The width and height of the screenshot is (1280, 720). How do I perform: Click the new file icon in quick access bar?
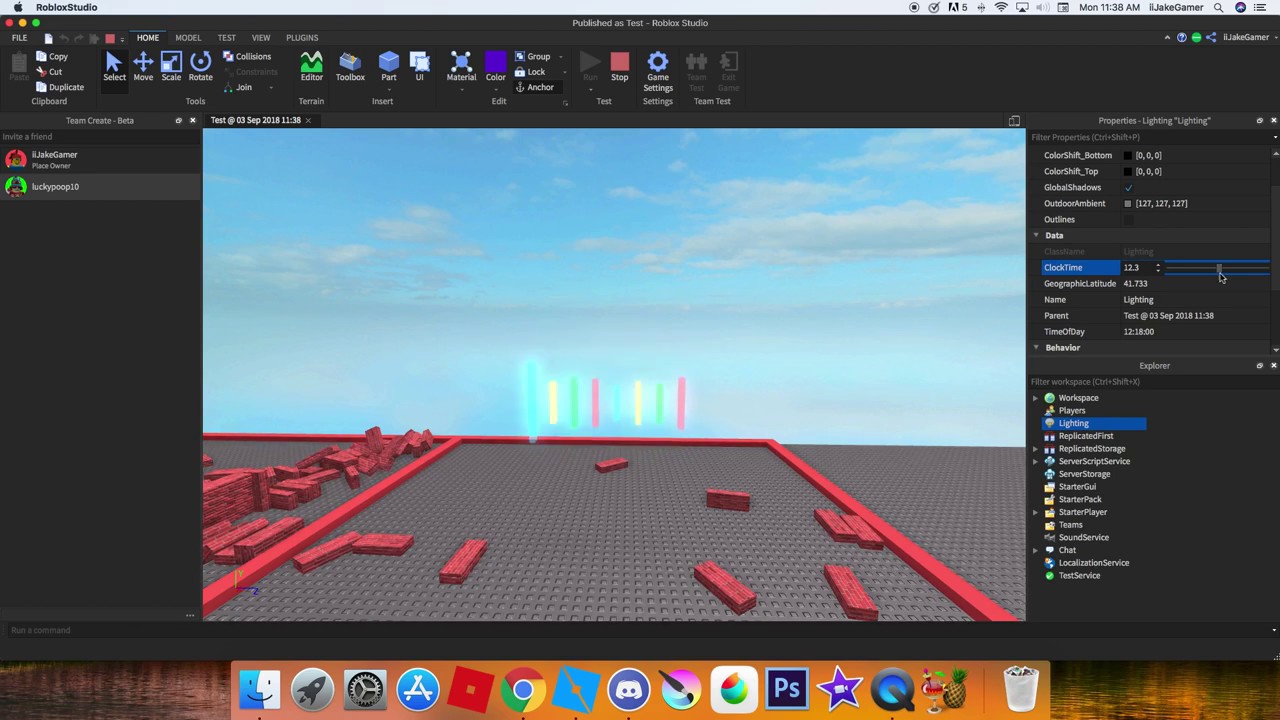[x=48, y=38]
